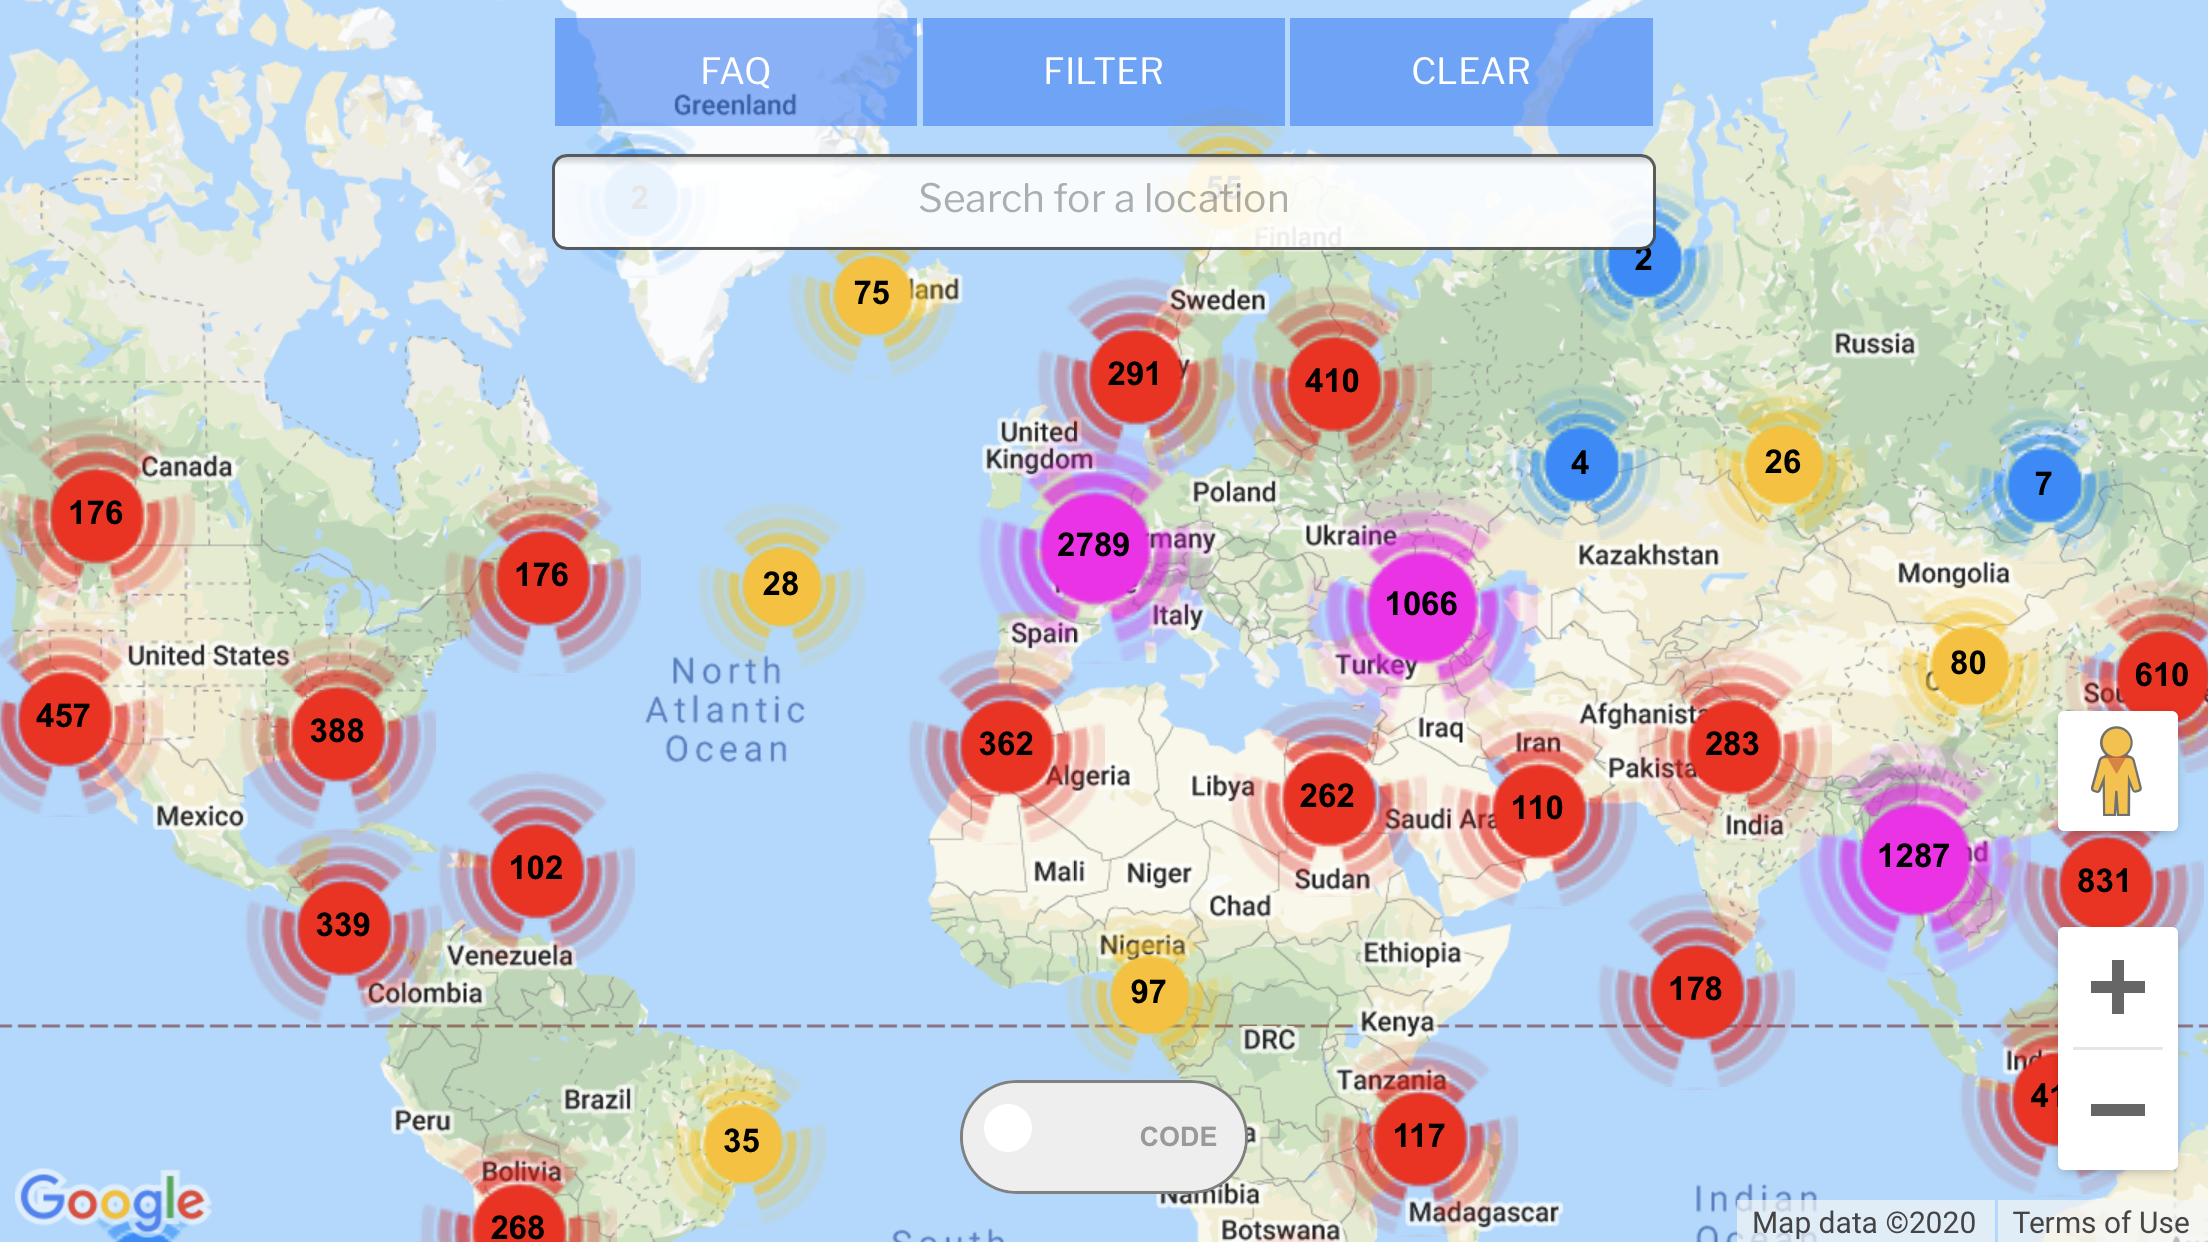
Task: Select the blue 7 cluster marker
Action: (2043, 485)
